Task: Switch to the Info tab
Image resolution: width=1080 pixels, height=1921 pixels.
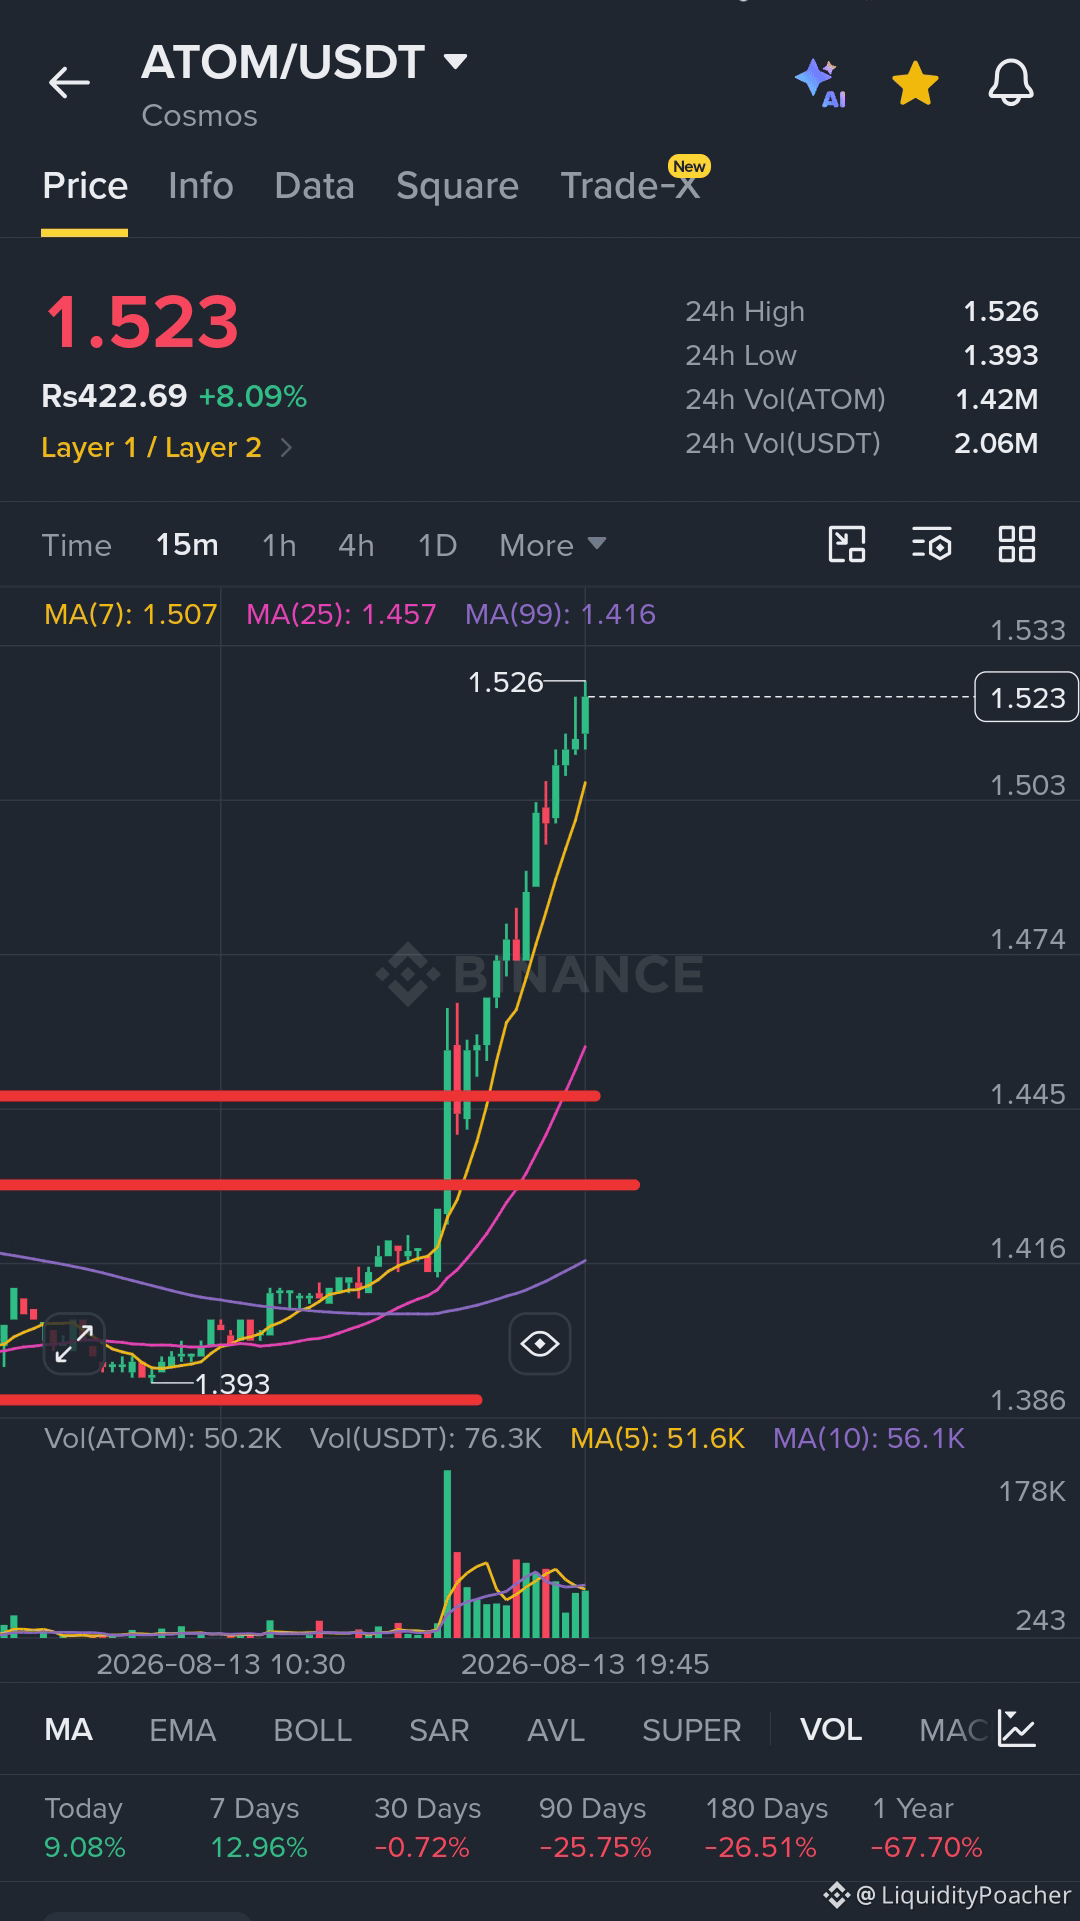Action: pos(201,186)
